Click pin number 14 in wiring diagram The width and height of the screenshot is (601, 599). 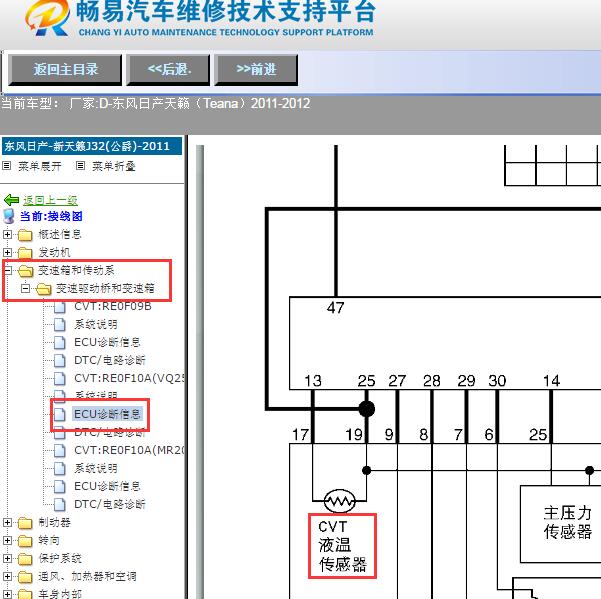click(552, 381)
